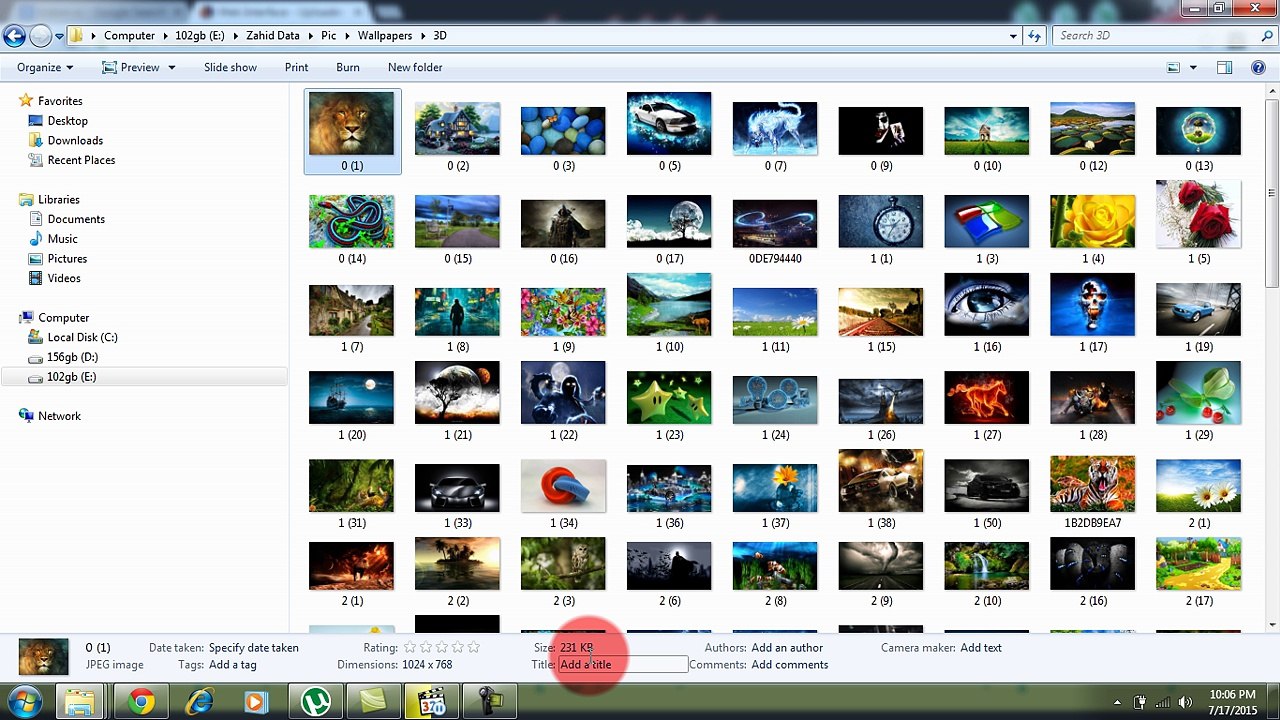
Task: Click the Preview toolbar button
Action: tap(130, 68)
